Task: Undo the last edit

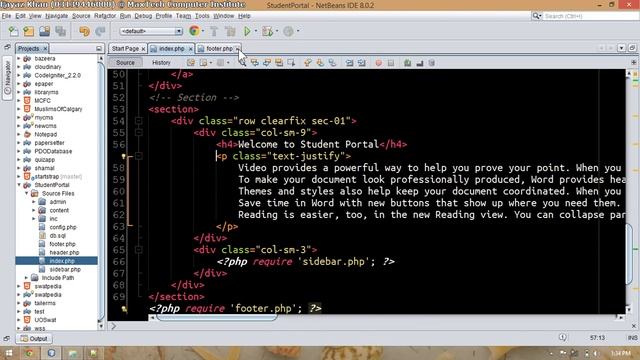Action: coord(84,31)
